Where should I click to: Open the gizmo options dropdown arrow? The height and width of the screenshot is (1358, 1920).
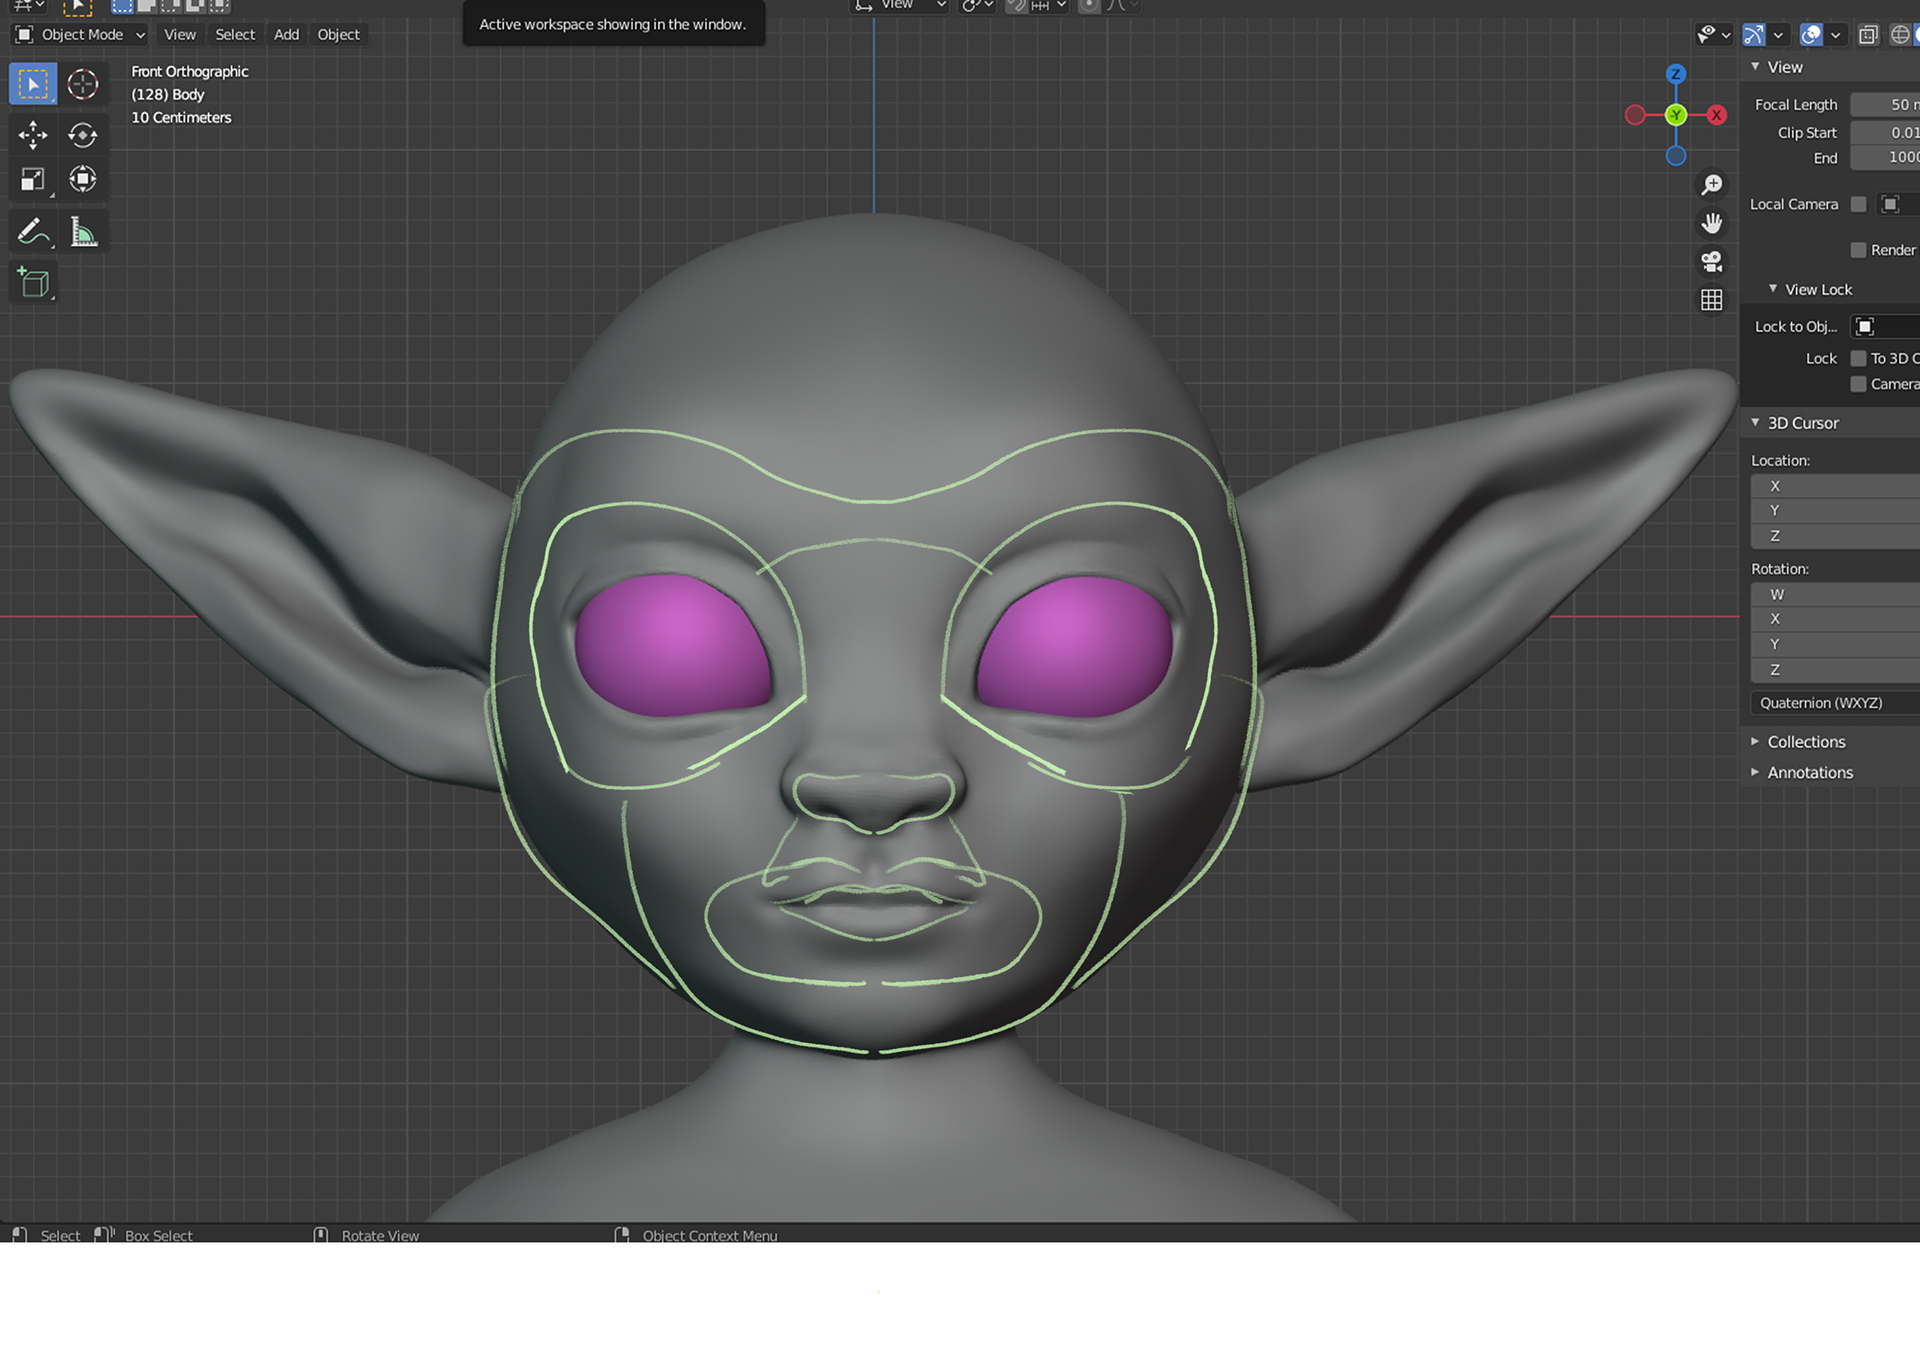[1778, 35]
